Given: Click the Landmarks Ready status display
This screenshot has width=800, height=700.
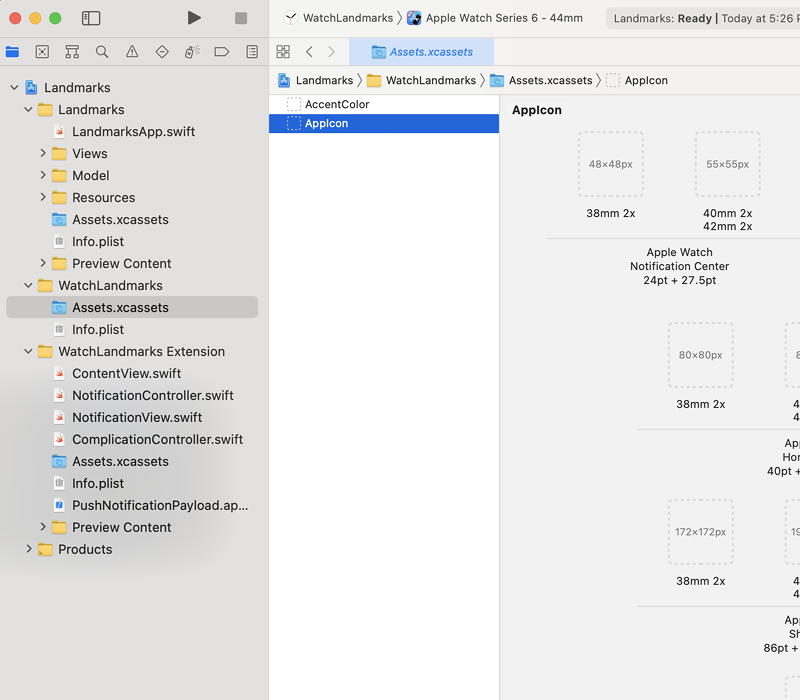Looking at the screenshot, I should tap(703, 18).
